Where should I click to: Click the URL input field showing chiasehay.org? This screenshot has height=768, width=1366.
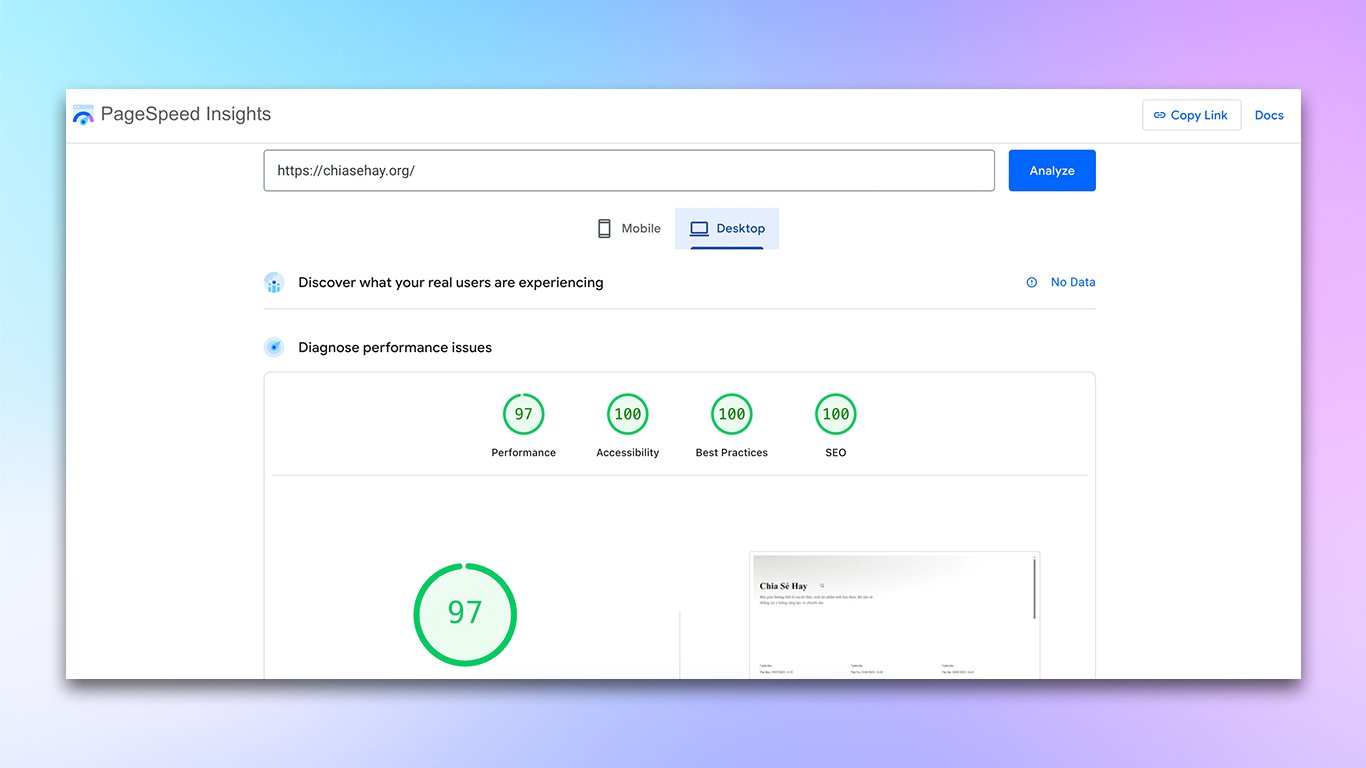[x=628, y=170]
